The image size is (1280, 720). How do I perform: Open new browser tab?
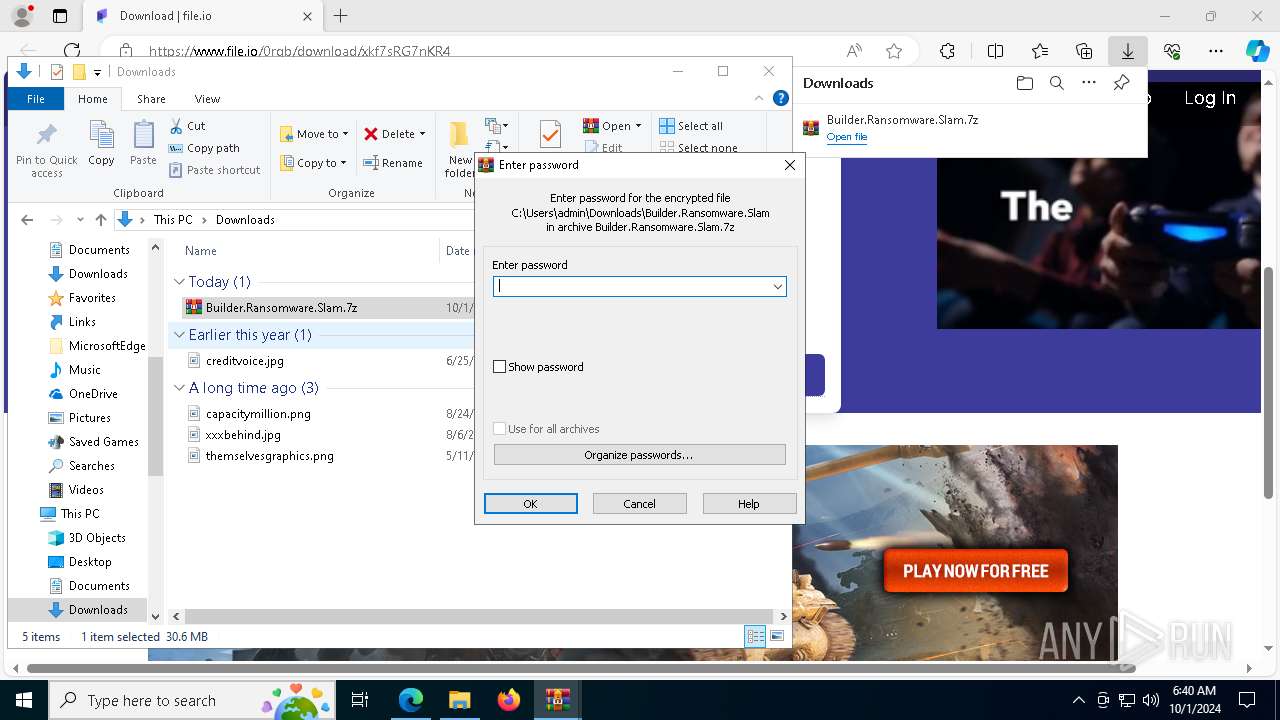coord(340,16)
